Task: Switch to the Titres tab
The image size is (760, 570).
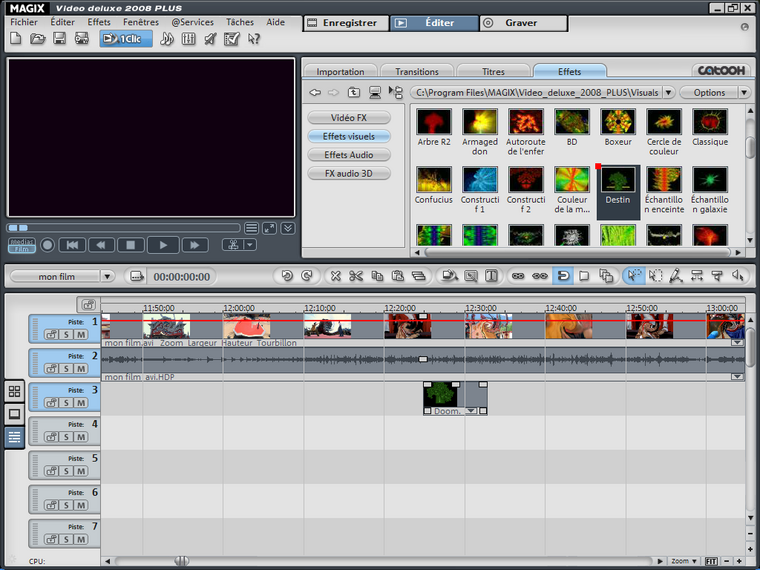Action: point(493,71)
